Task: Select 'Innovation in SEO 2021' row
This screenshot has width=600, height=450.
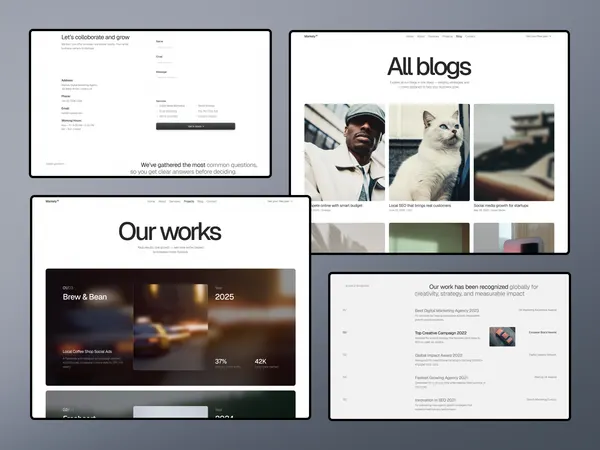Action: point(450,403)
